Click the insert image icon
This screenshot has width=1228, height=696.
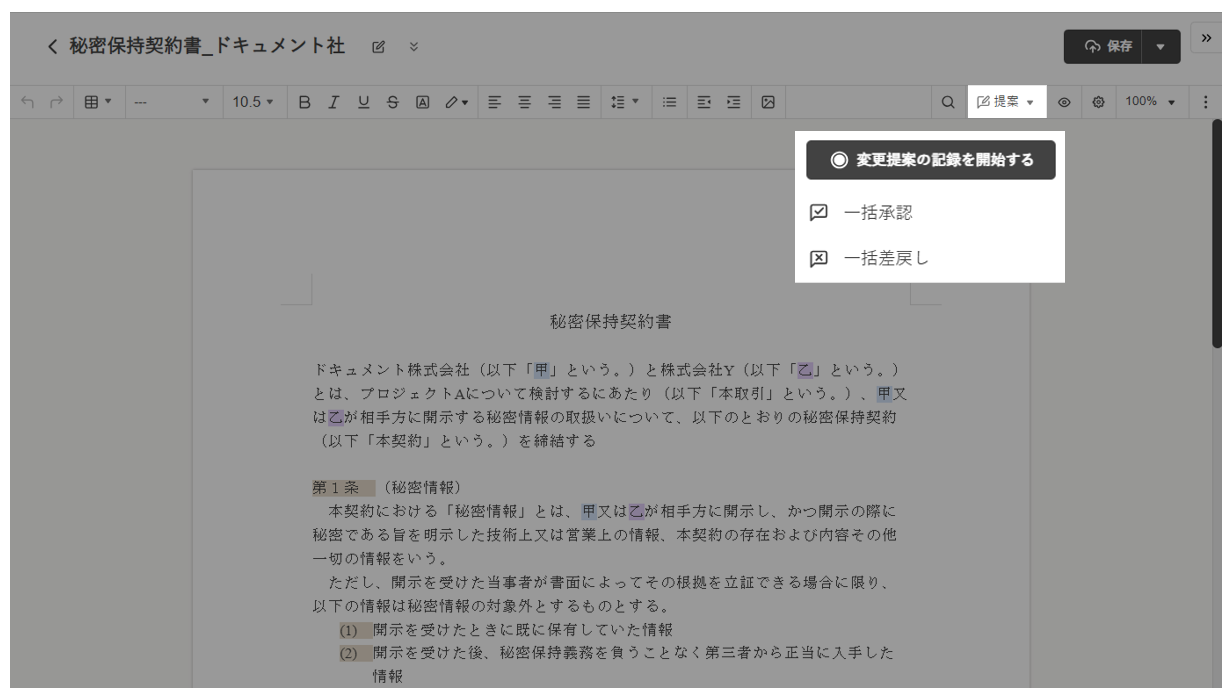pos(768,101)
